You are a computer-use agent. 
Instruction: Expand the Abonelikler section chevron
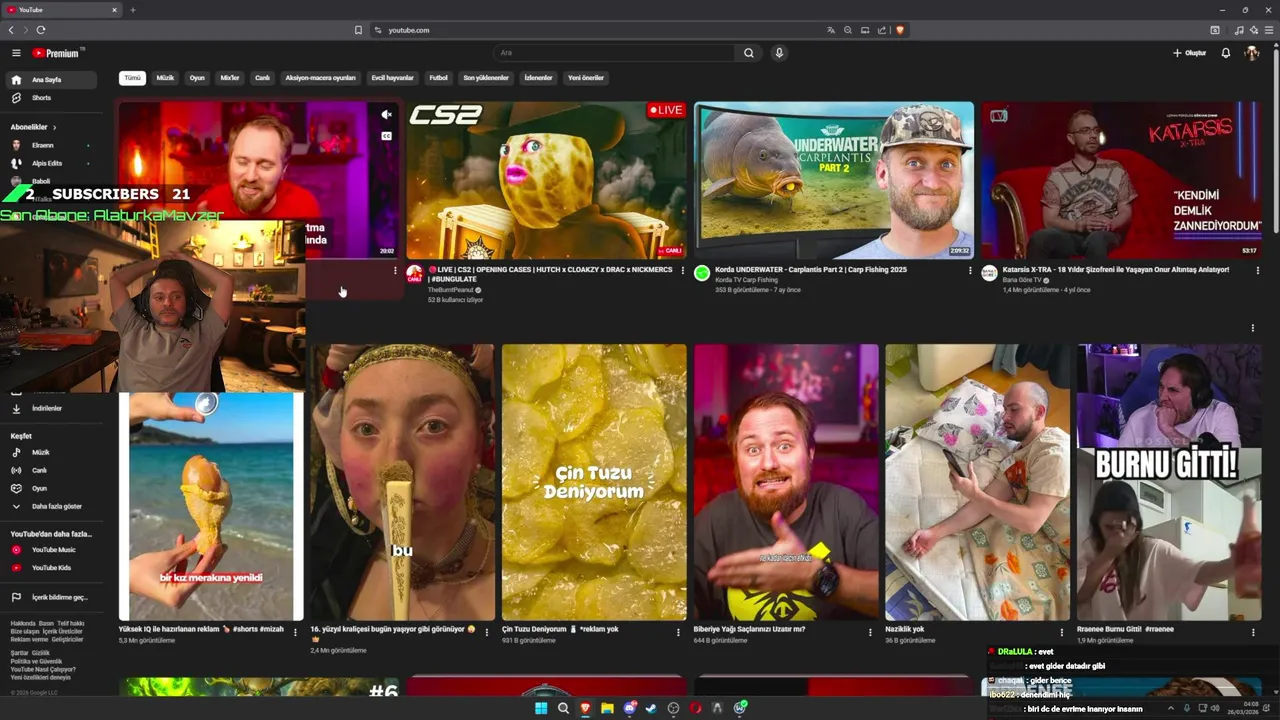tap(55, 127)
